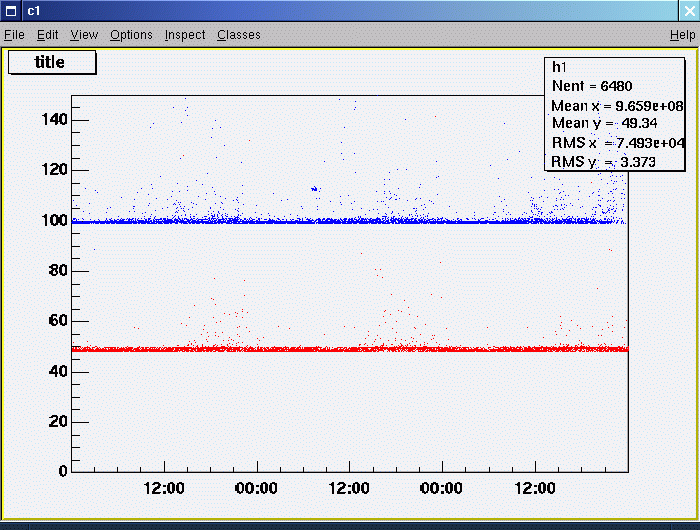This screenshot has height=530, width=700.
Task: Open the File menu
Action: pyautogui.click(x=14, y=35)
